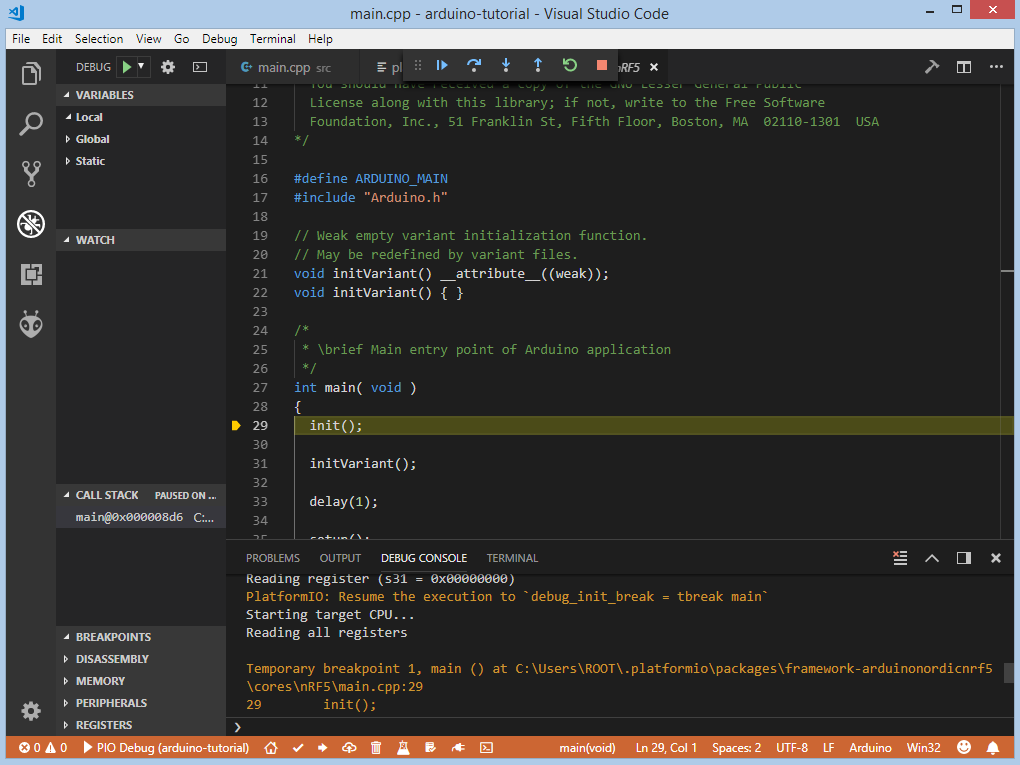Image resolution: width=1020 pixels, height=765 pixels.
Task: Collapse the VARIABLES section
Action: (x=141, y=95)
